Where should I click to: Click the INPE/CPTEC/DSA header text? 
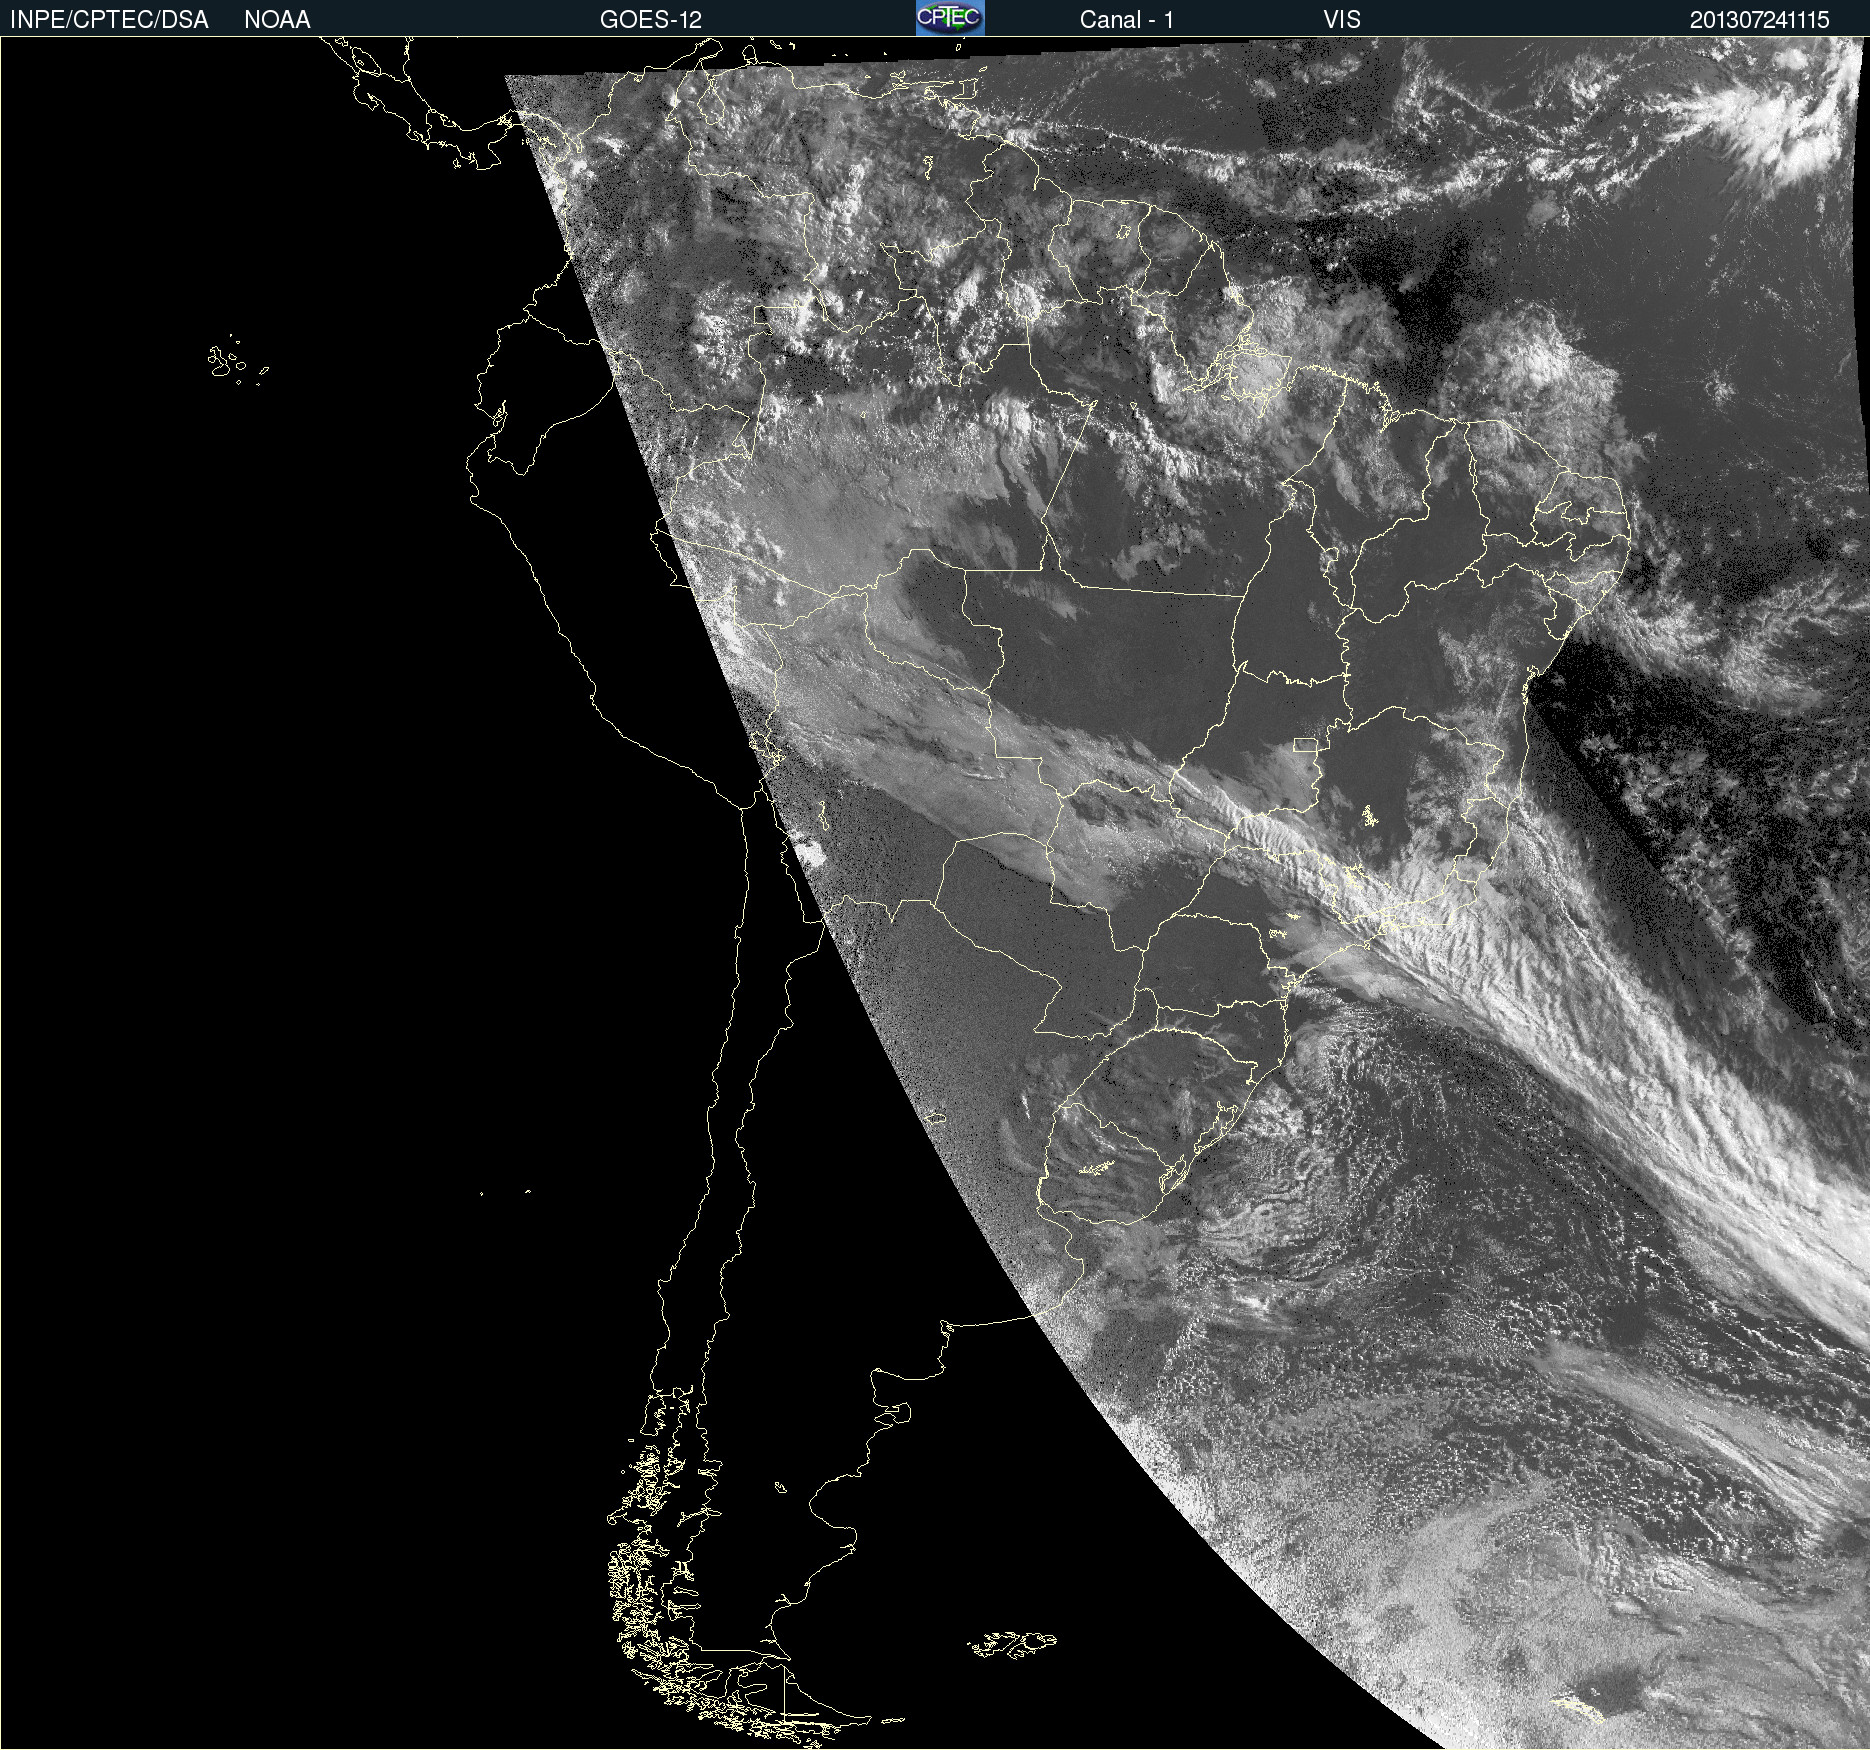pyautogui.click(x=109, y=20)
